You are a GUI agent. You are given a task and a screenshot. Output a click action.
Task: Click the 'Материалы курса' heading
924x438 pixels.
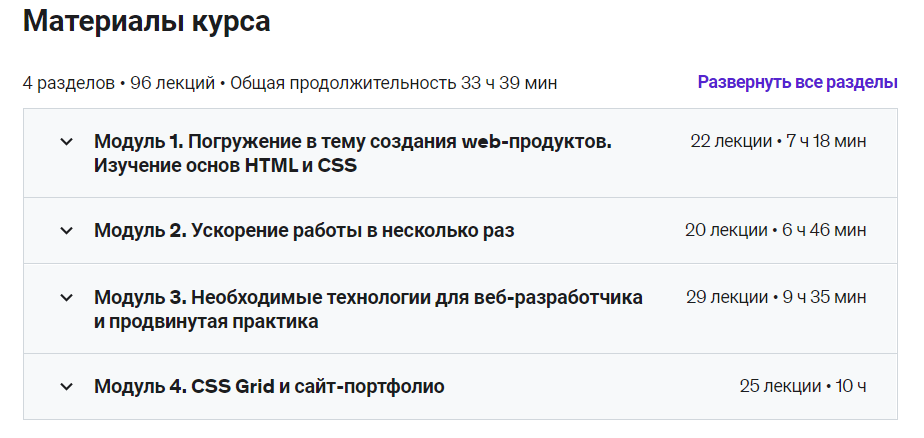pos(146,22)
